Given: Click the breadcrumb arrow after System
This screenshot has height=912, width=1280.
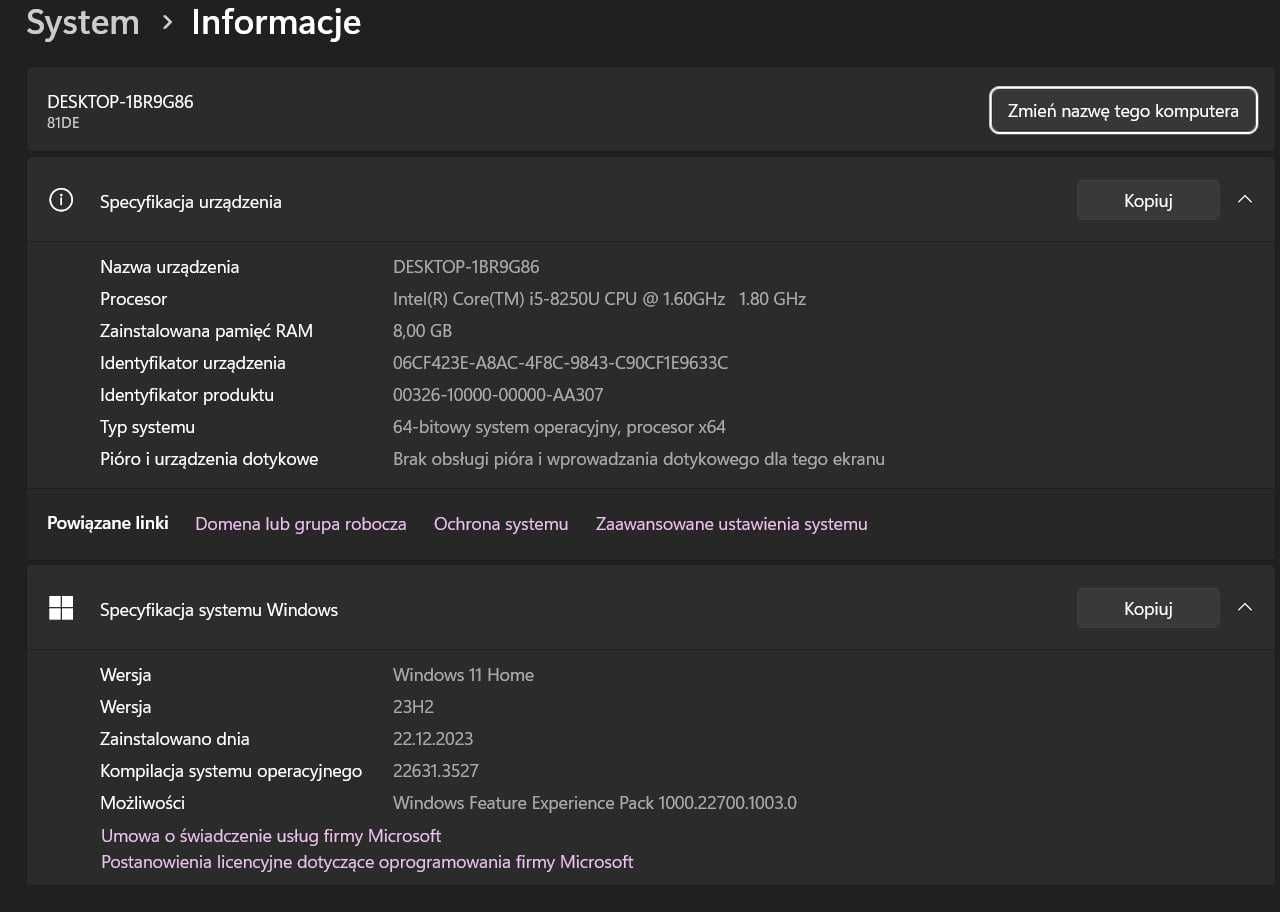Looking at the screenshot, I should [x=167, y=23].
